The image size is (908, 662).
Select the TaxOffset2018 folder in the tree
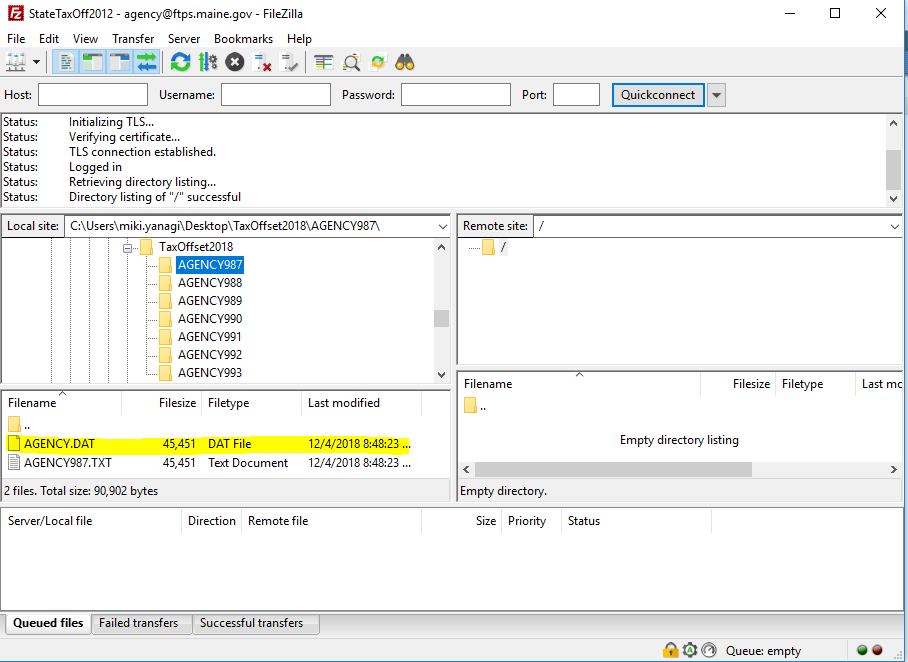coord(196,247)
